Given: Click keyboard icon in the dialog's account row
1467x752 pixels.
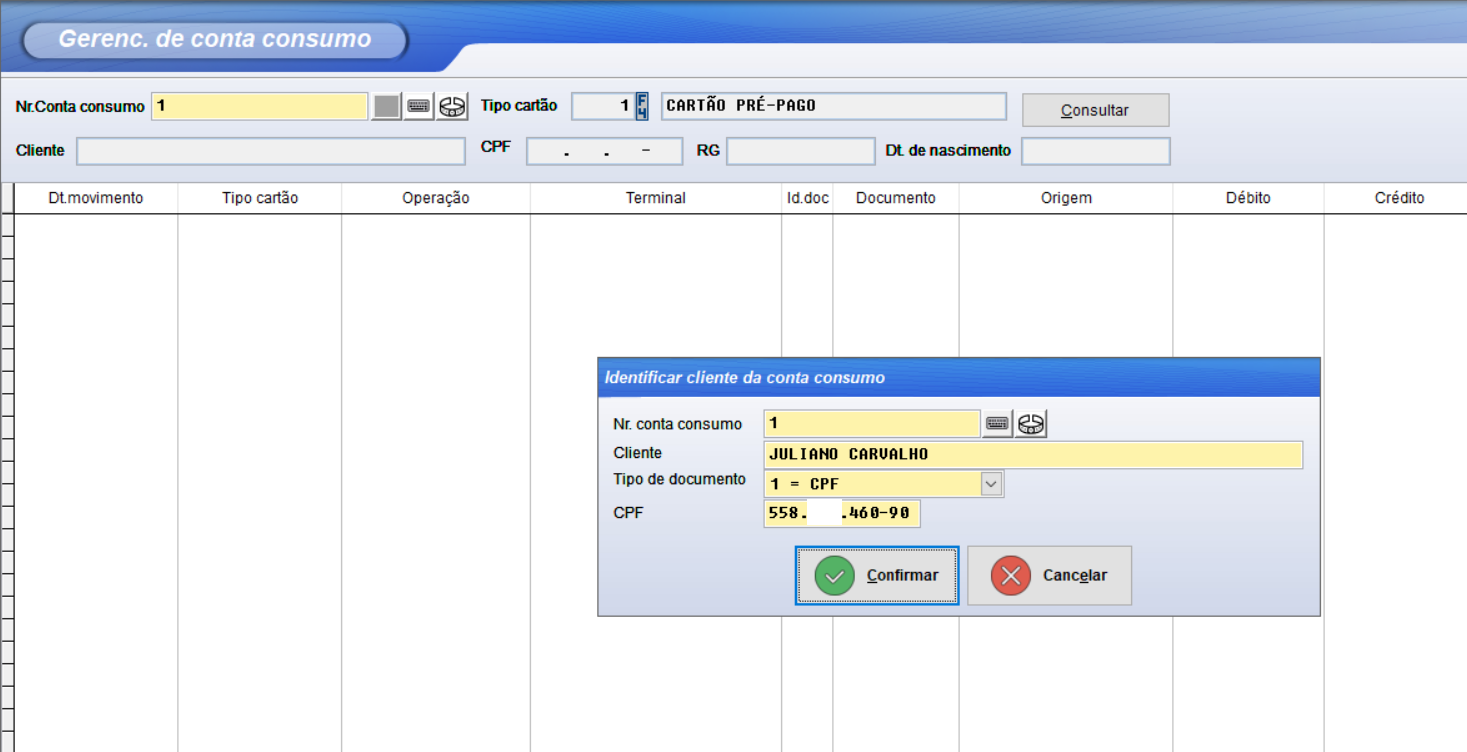Looking at the screenshot, I should point(997,424).
